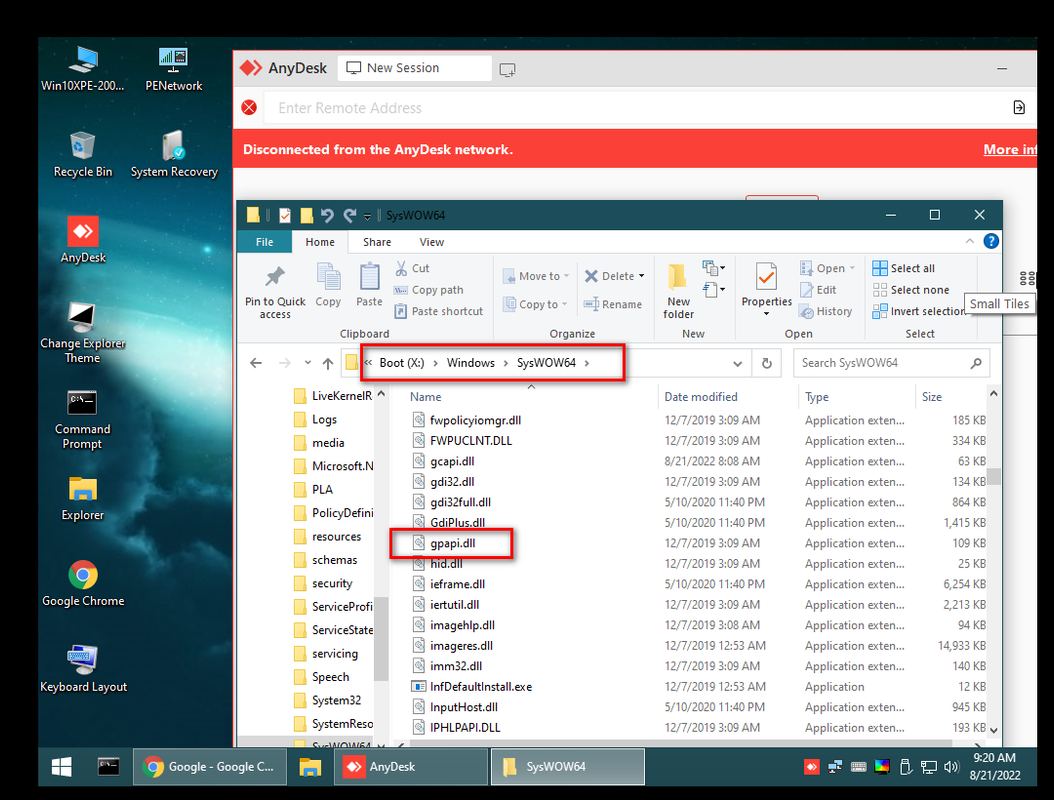
Task: Go back with the navigation arrow
Action: [256, 363]
